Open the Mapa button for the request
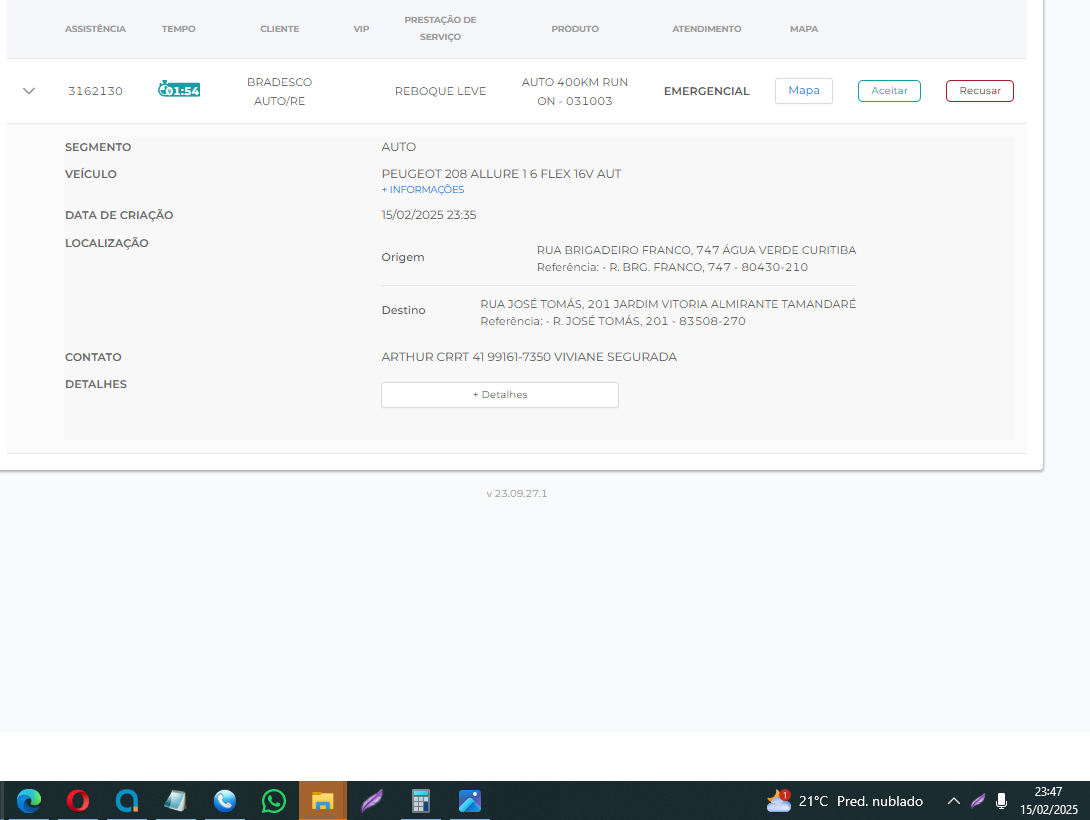 coord(804,91)
